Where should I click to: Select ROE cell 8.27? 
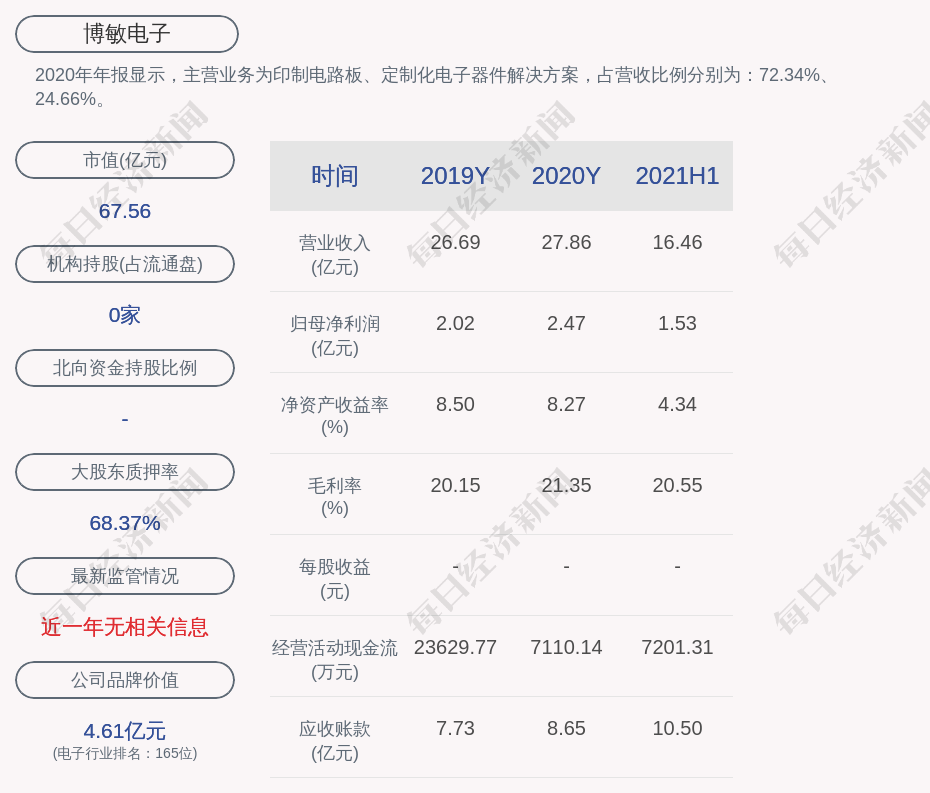tap(566, 405)
